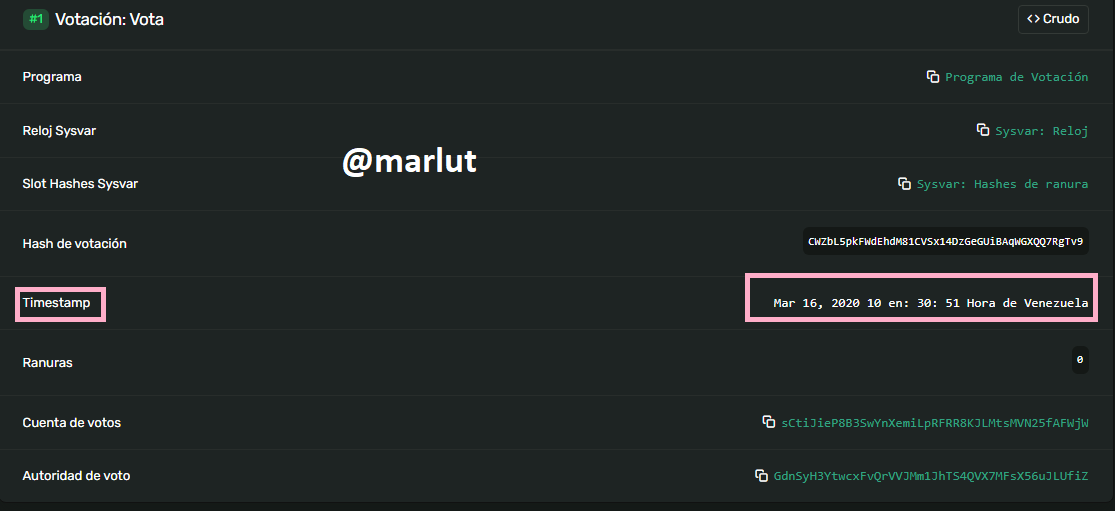Screen dimensions: 1115x511
Task: Open Sysvar: Hashes de ranura link
Action: [x=1002, y=184]
